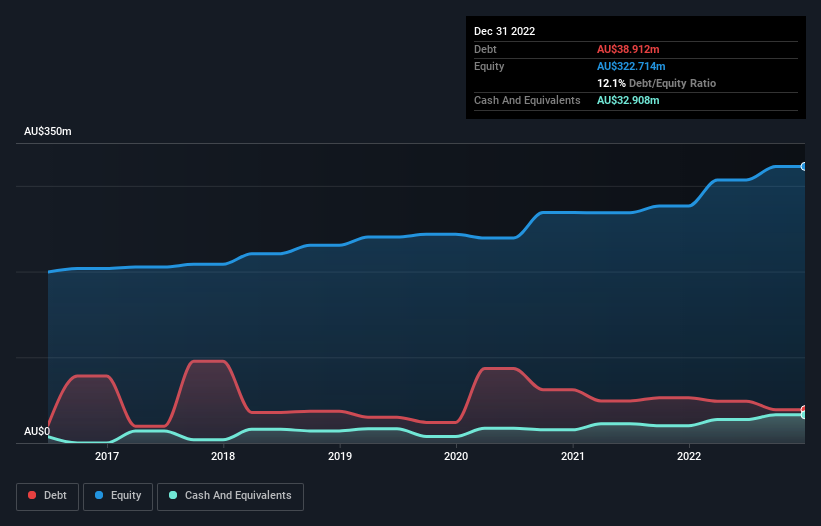The height and width of the screenshot is (526, 821).
Task: Select the Cash endpoint marker on chart
Action: (804, 415)
